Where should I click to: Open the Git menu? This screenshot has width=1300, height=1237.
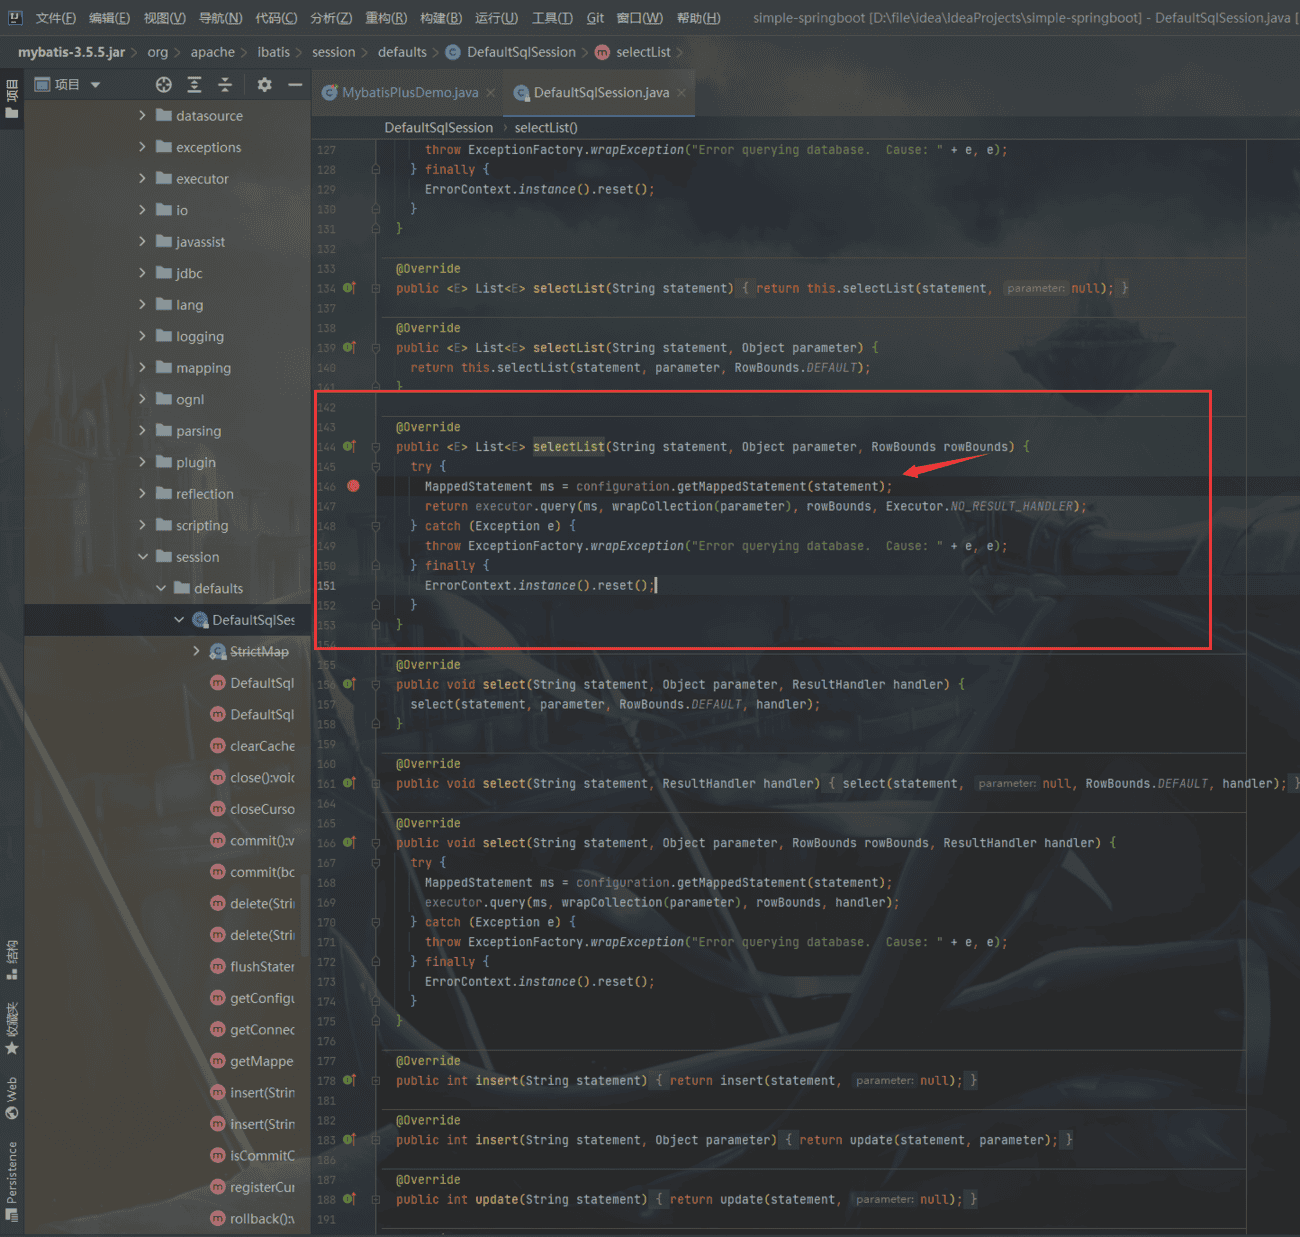click(595, 18)
